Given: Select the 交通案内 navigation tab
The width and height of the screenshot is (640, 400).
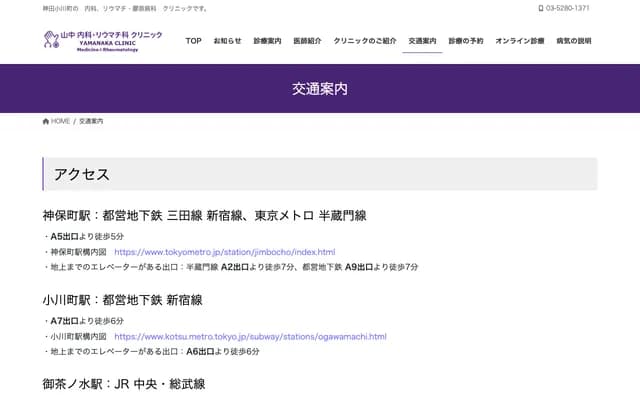Looking at the screenshot, I should click(x=423, y=41).
